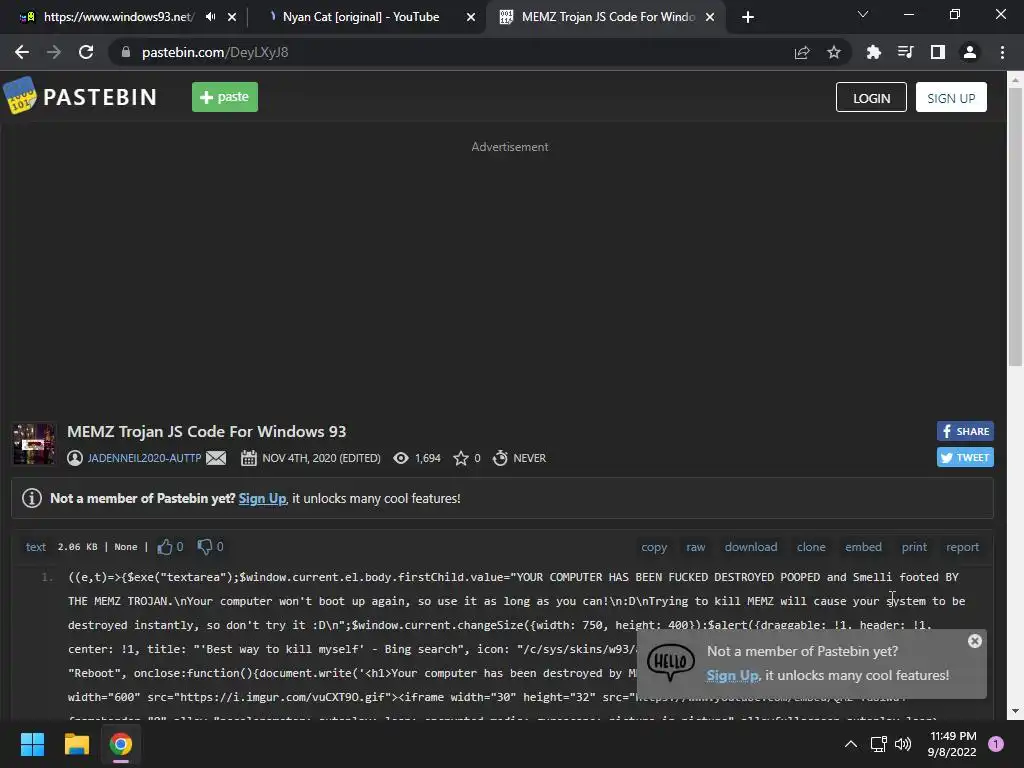The height and width of the screenshot is (768, 1024).
Task: Click the expiration clock icon
Action: pyautogui.click(x=500, y=458)
